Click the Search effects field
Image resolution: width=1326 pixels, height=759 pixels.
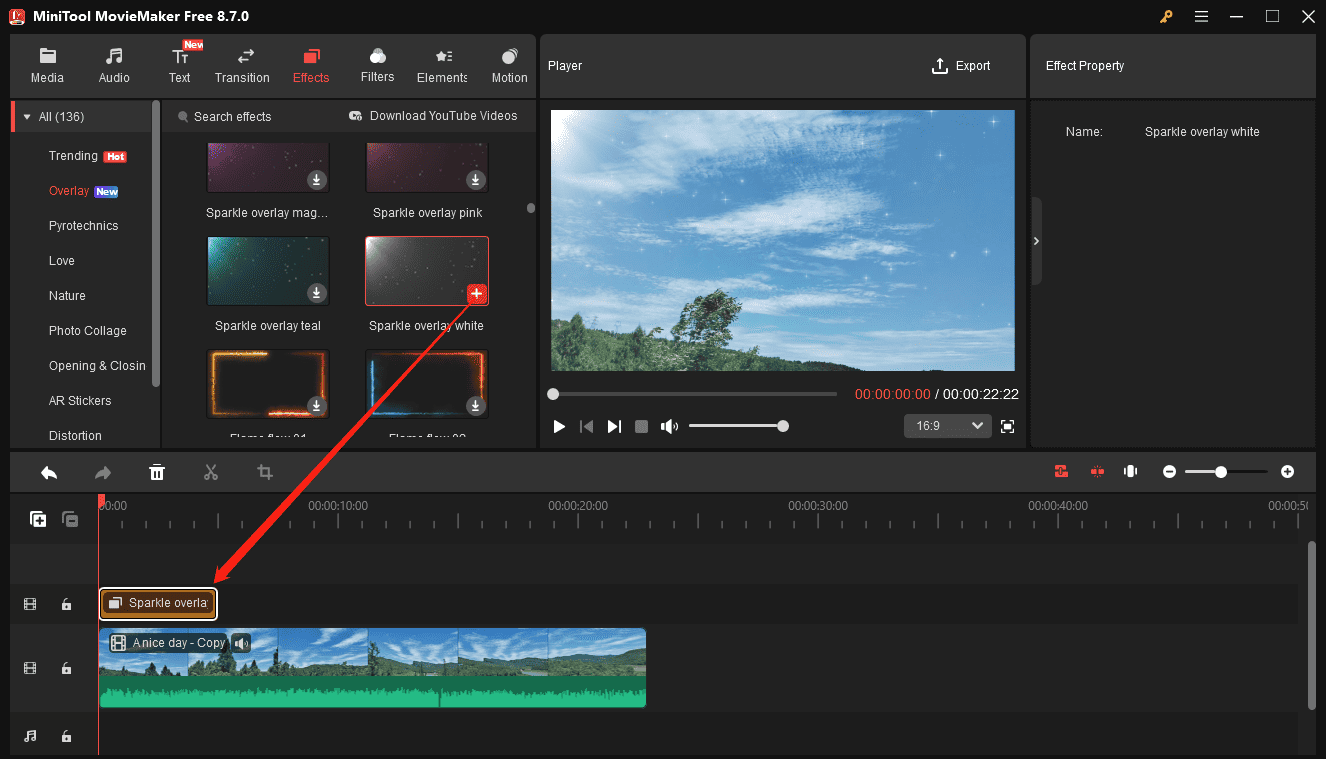232,117
